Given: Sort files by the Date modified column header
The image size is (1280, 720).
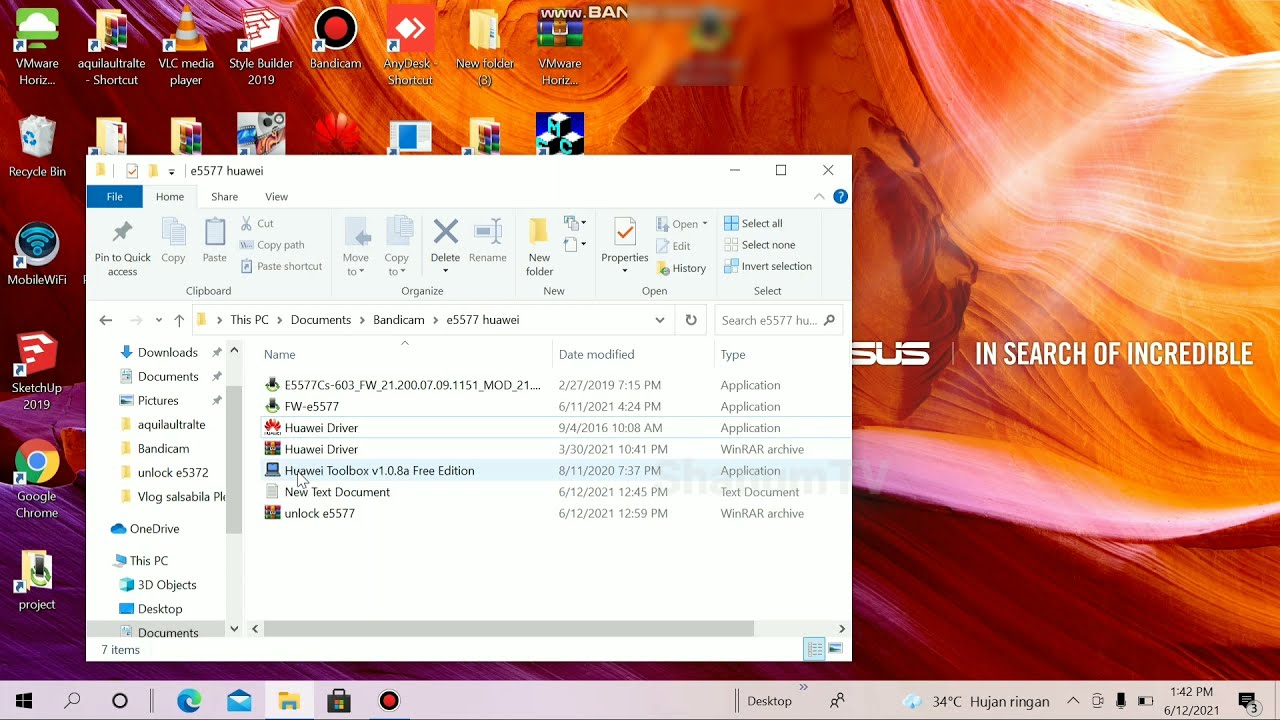Looking at the screenshot, I should point(597,354).
